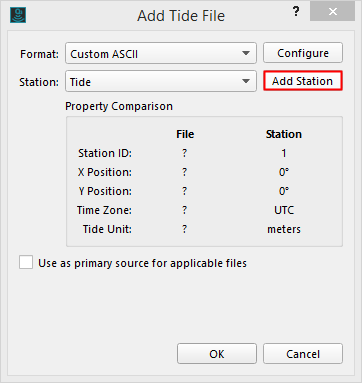Click the Station ID file value
362x383 pixels.
click(x=185, y=153)
